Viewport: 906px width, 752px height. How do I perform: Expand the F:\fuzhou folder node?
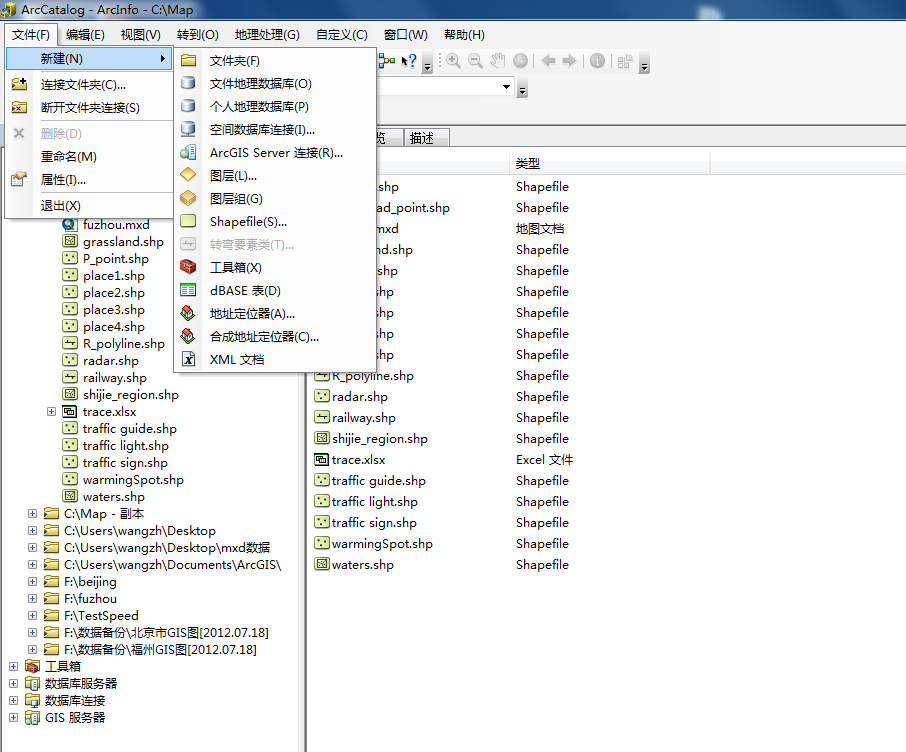[32, 598]
